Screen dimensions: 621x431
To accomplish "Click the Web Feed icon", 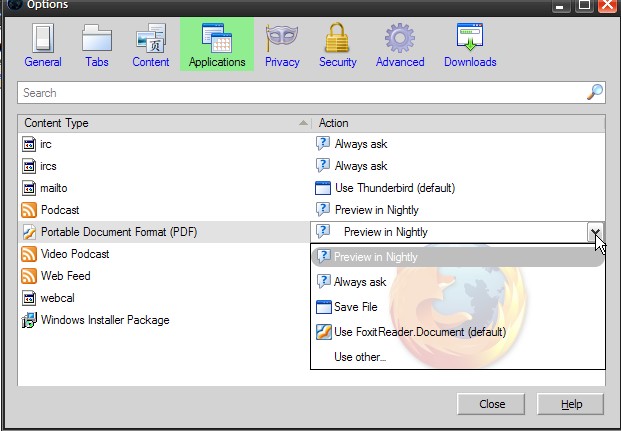I will point(29,276).
